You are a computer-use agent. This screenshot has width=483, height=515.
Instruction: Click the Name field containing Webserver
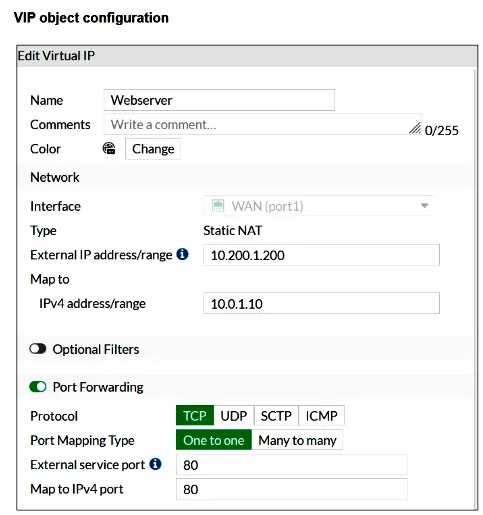pyautogui.click(x=219, y=100)
